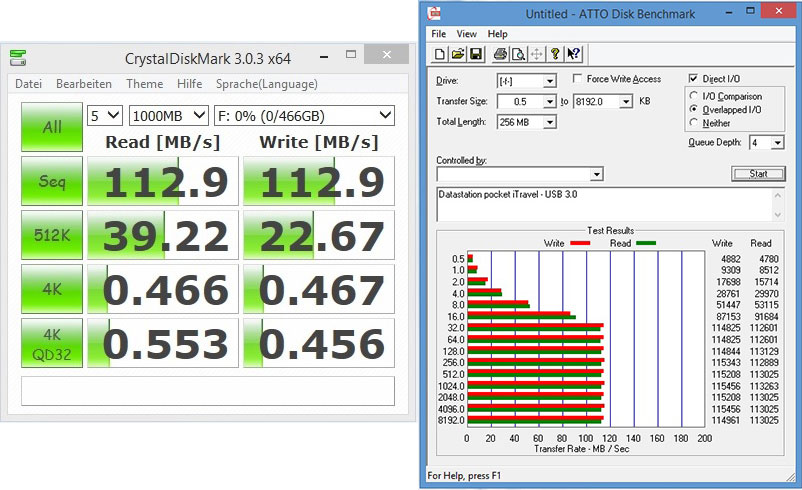Screen dimensions: 802x490
Task: Click the green 4K test button
Action: click(52, 289)
